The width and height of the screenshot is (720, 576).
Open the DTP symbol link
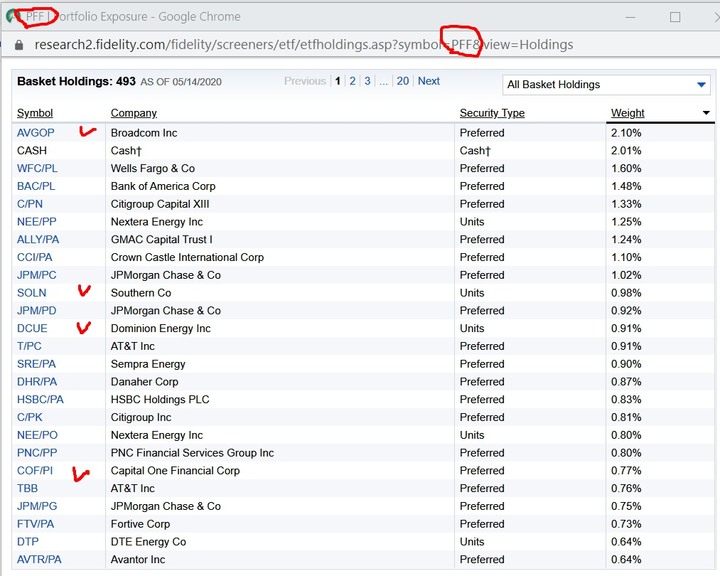tap(28, 542)
